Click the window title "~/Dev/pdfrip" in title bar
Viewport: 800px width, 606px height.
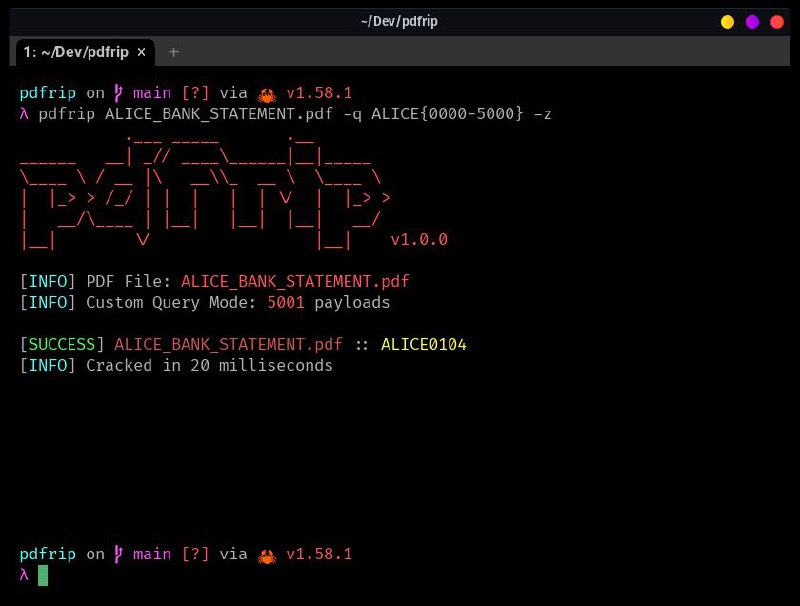pyautogui.click(x=399, y=21)
